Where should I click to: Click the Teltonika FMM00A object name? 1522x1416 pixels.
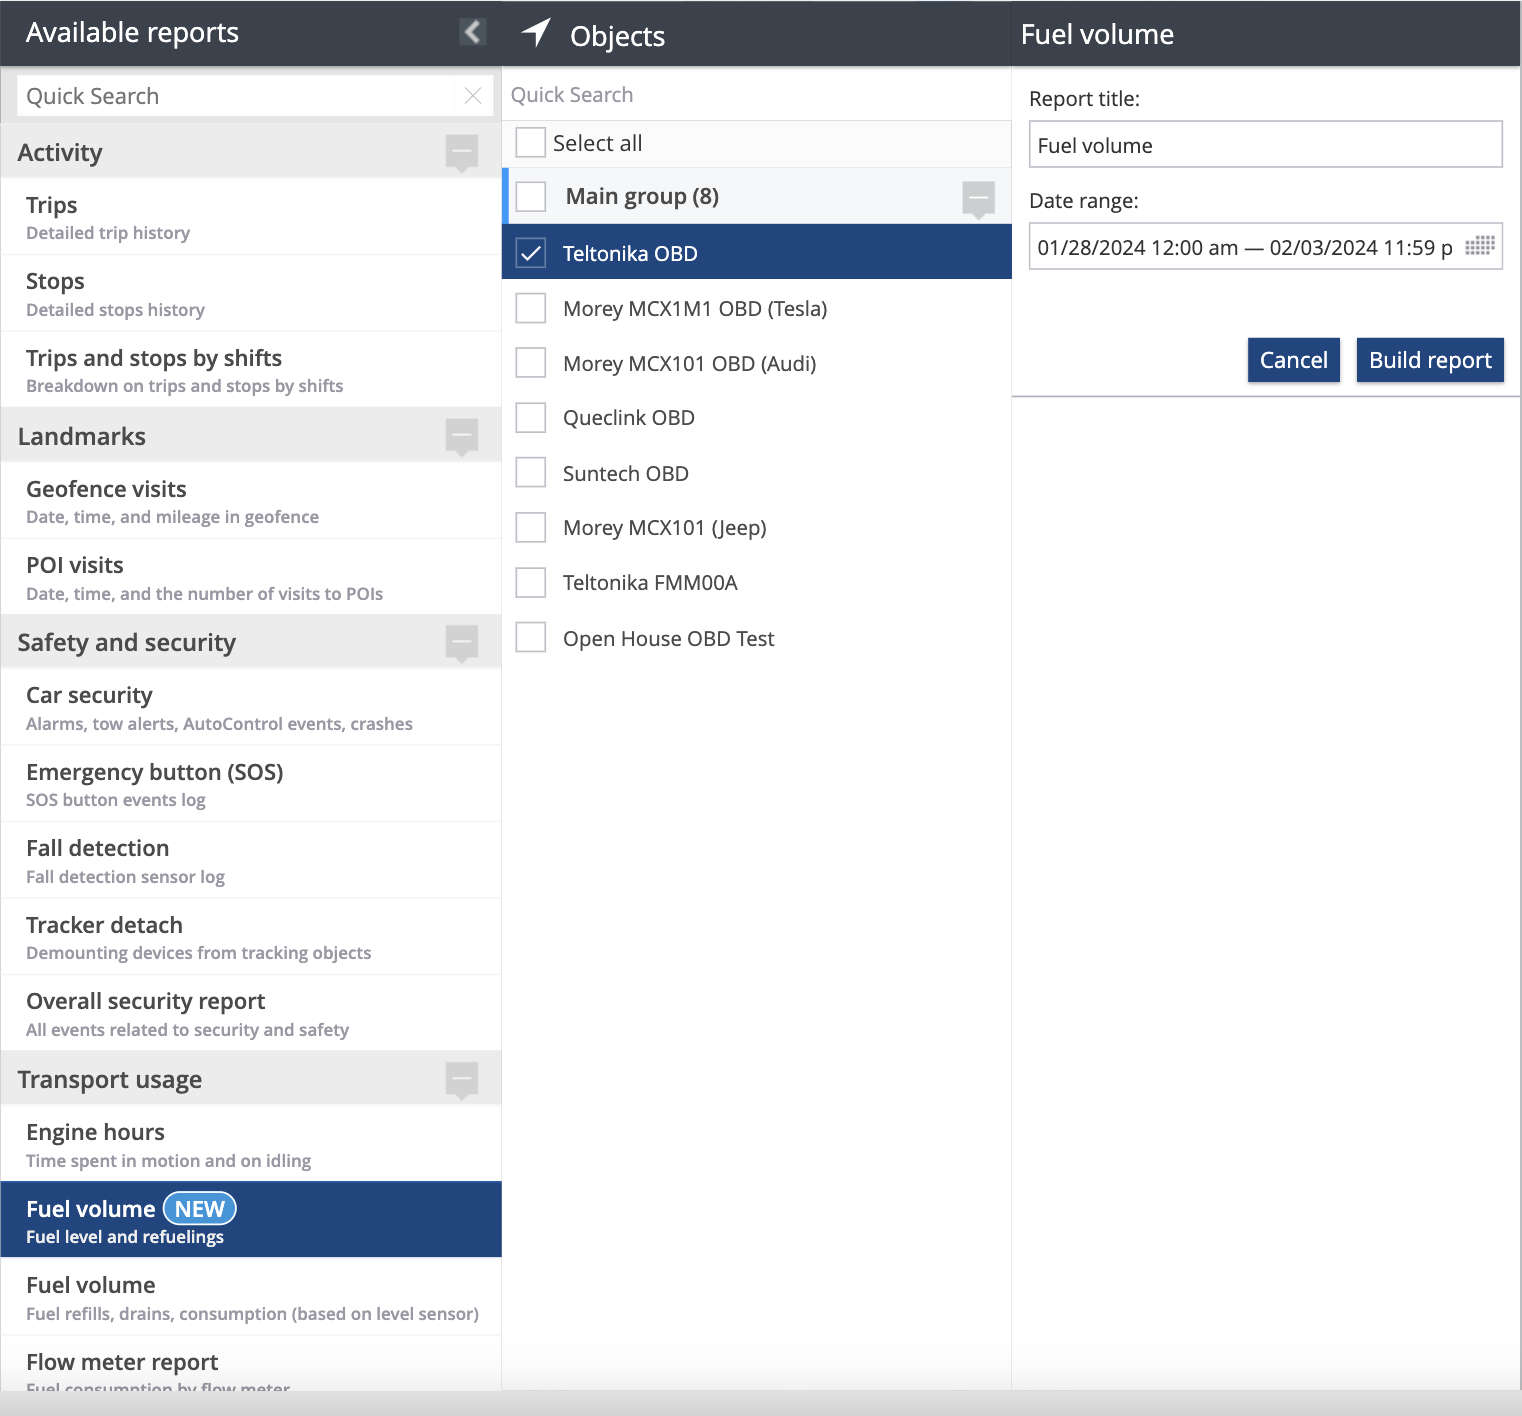coord(650,583)
